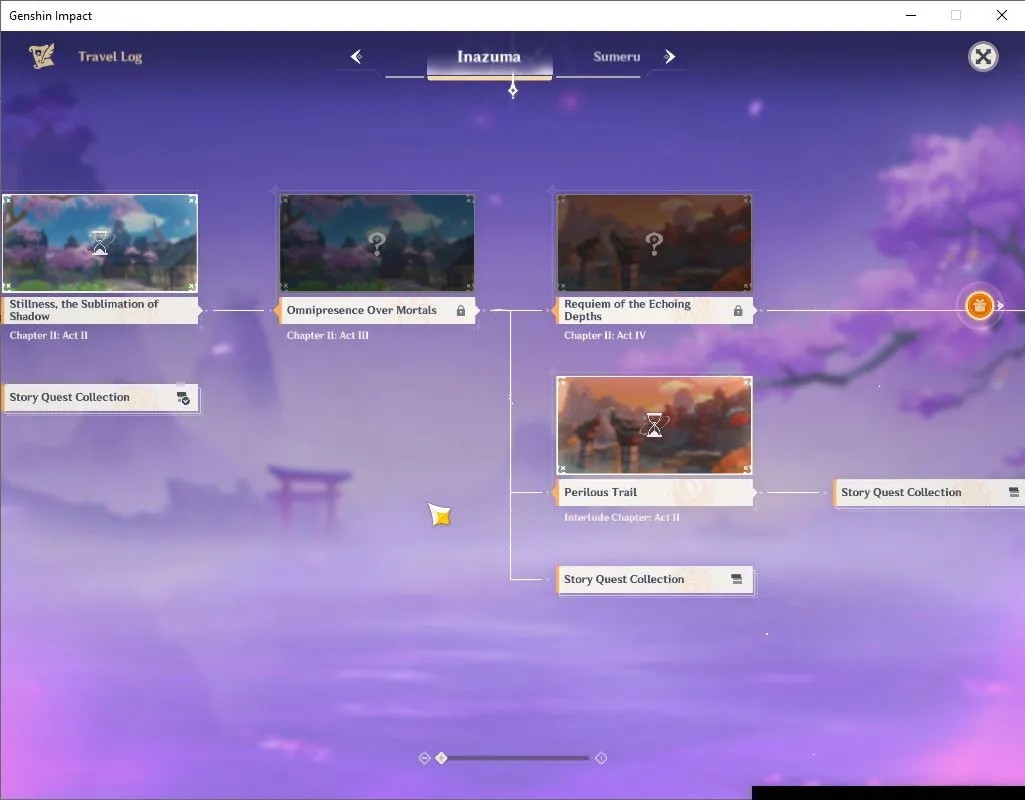Open Story Quest Collection under Chapter II Act II
Screen dimensions: 1025x800
(x=101, y=398)
